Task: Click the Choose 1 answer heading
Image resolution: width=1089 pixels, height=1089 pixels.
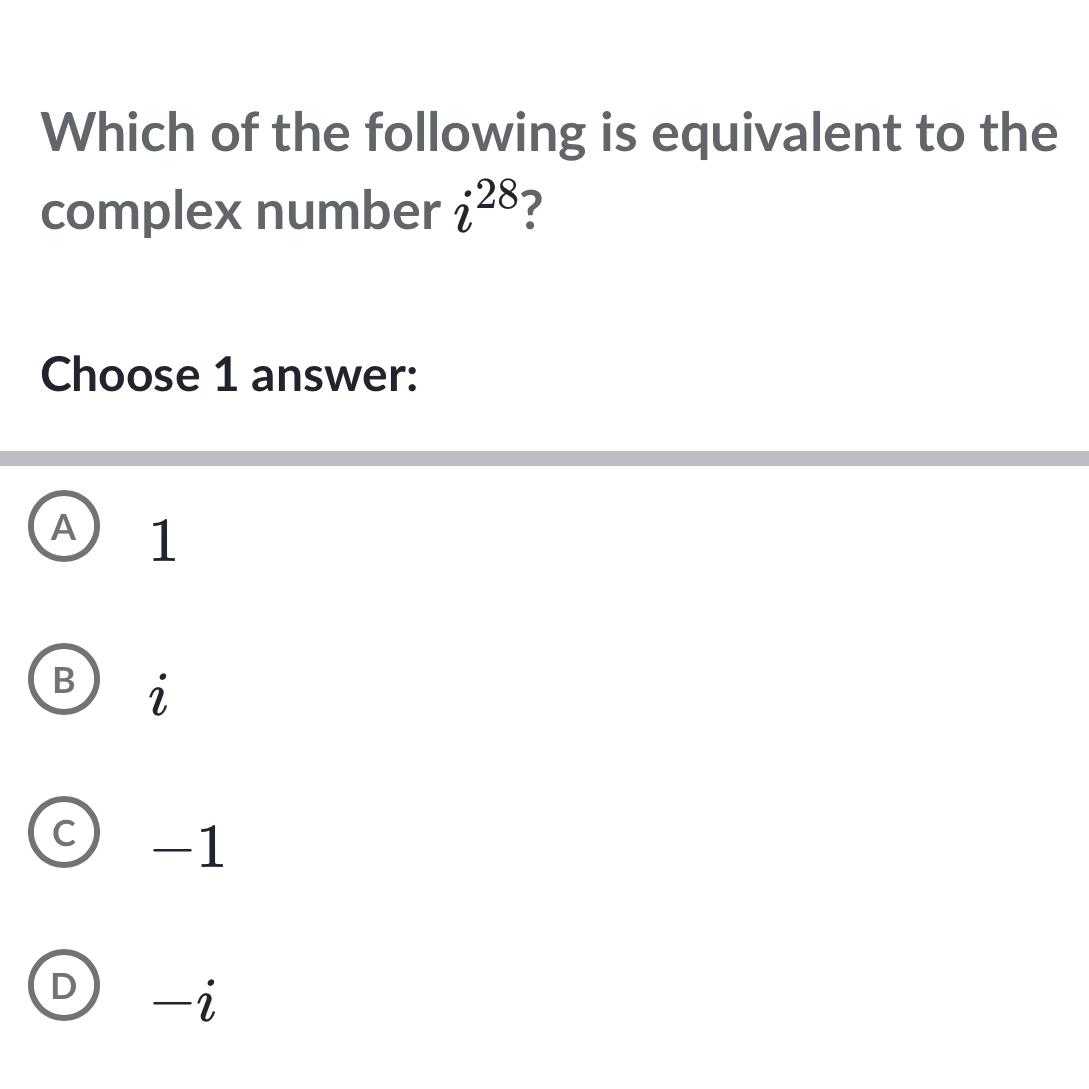Action: pyautogui.click(x=228, y=375)
